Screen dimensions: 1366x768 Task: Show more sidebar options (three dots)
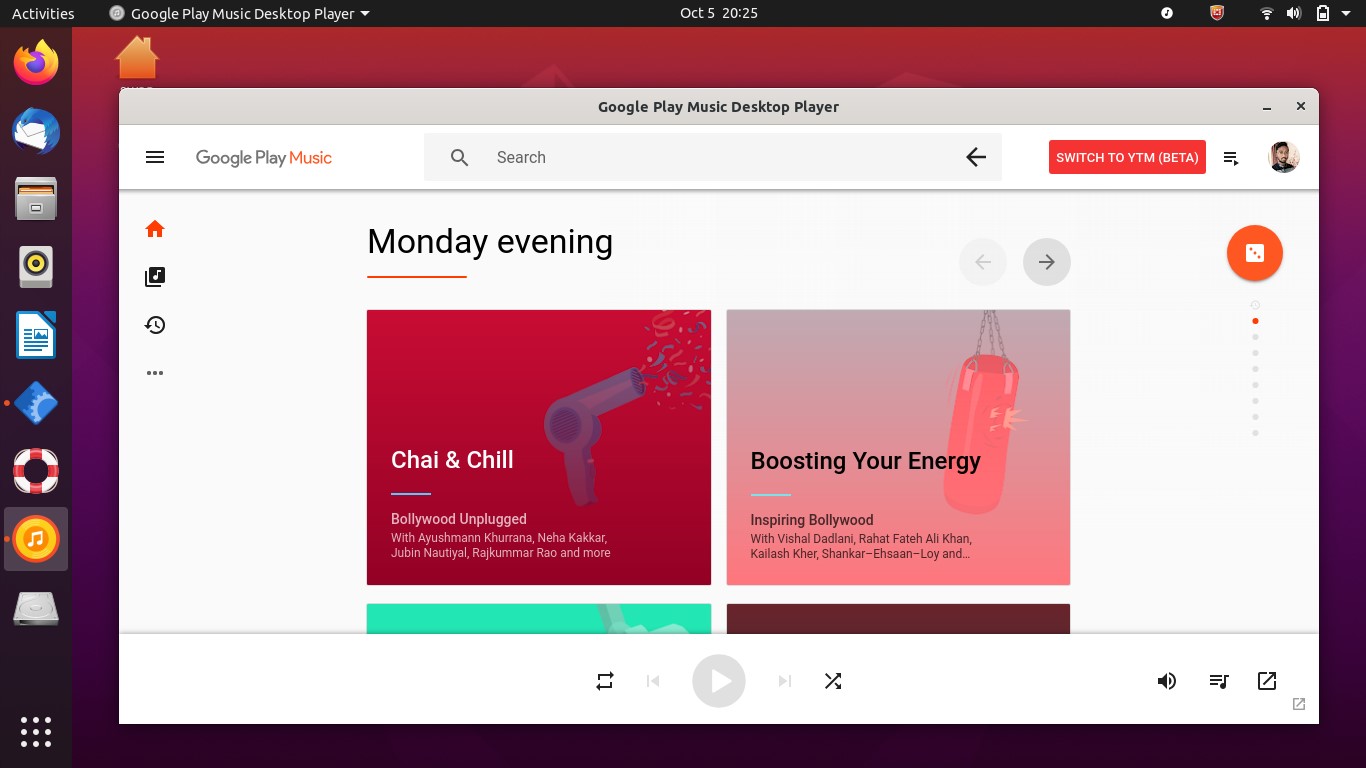click(x=155, y=373)
